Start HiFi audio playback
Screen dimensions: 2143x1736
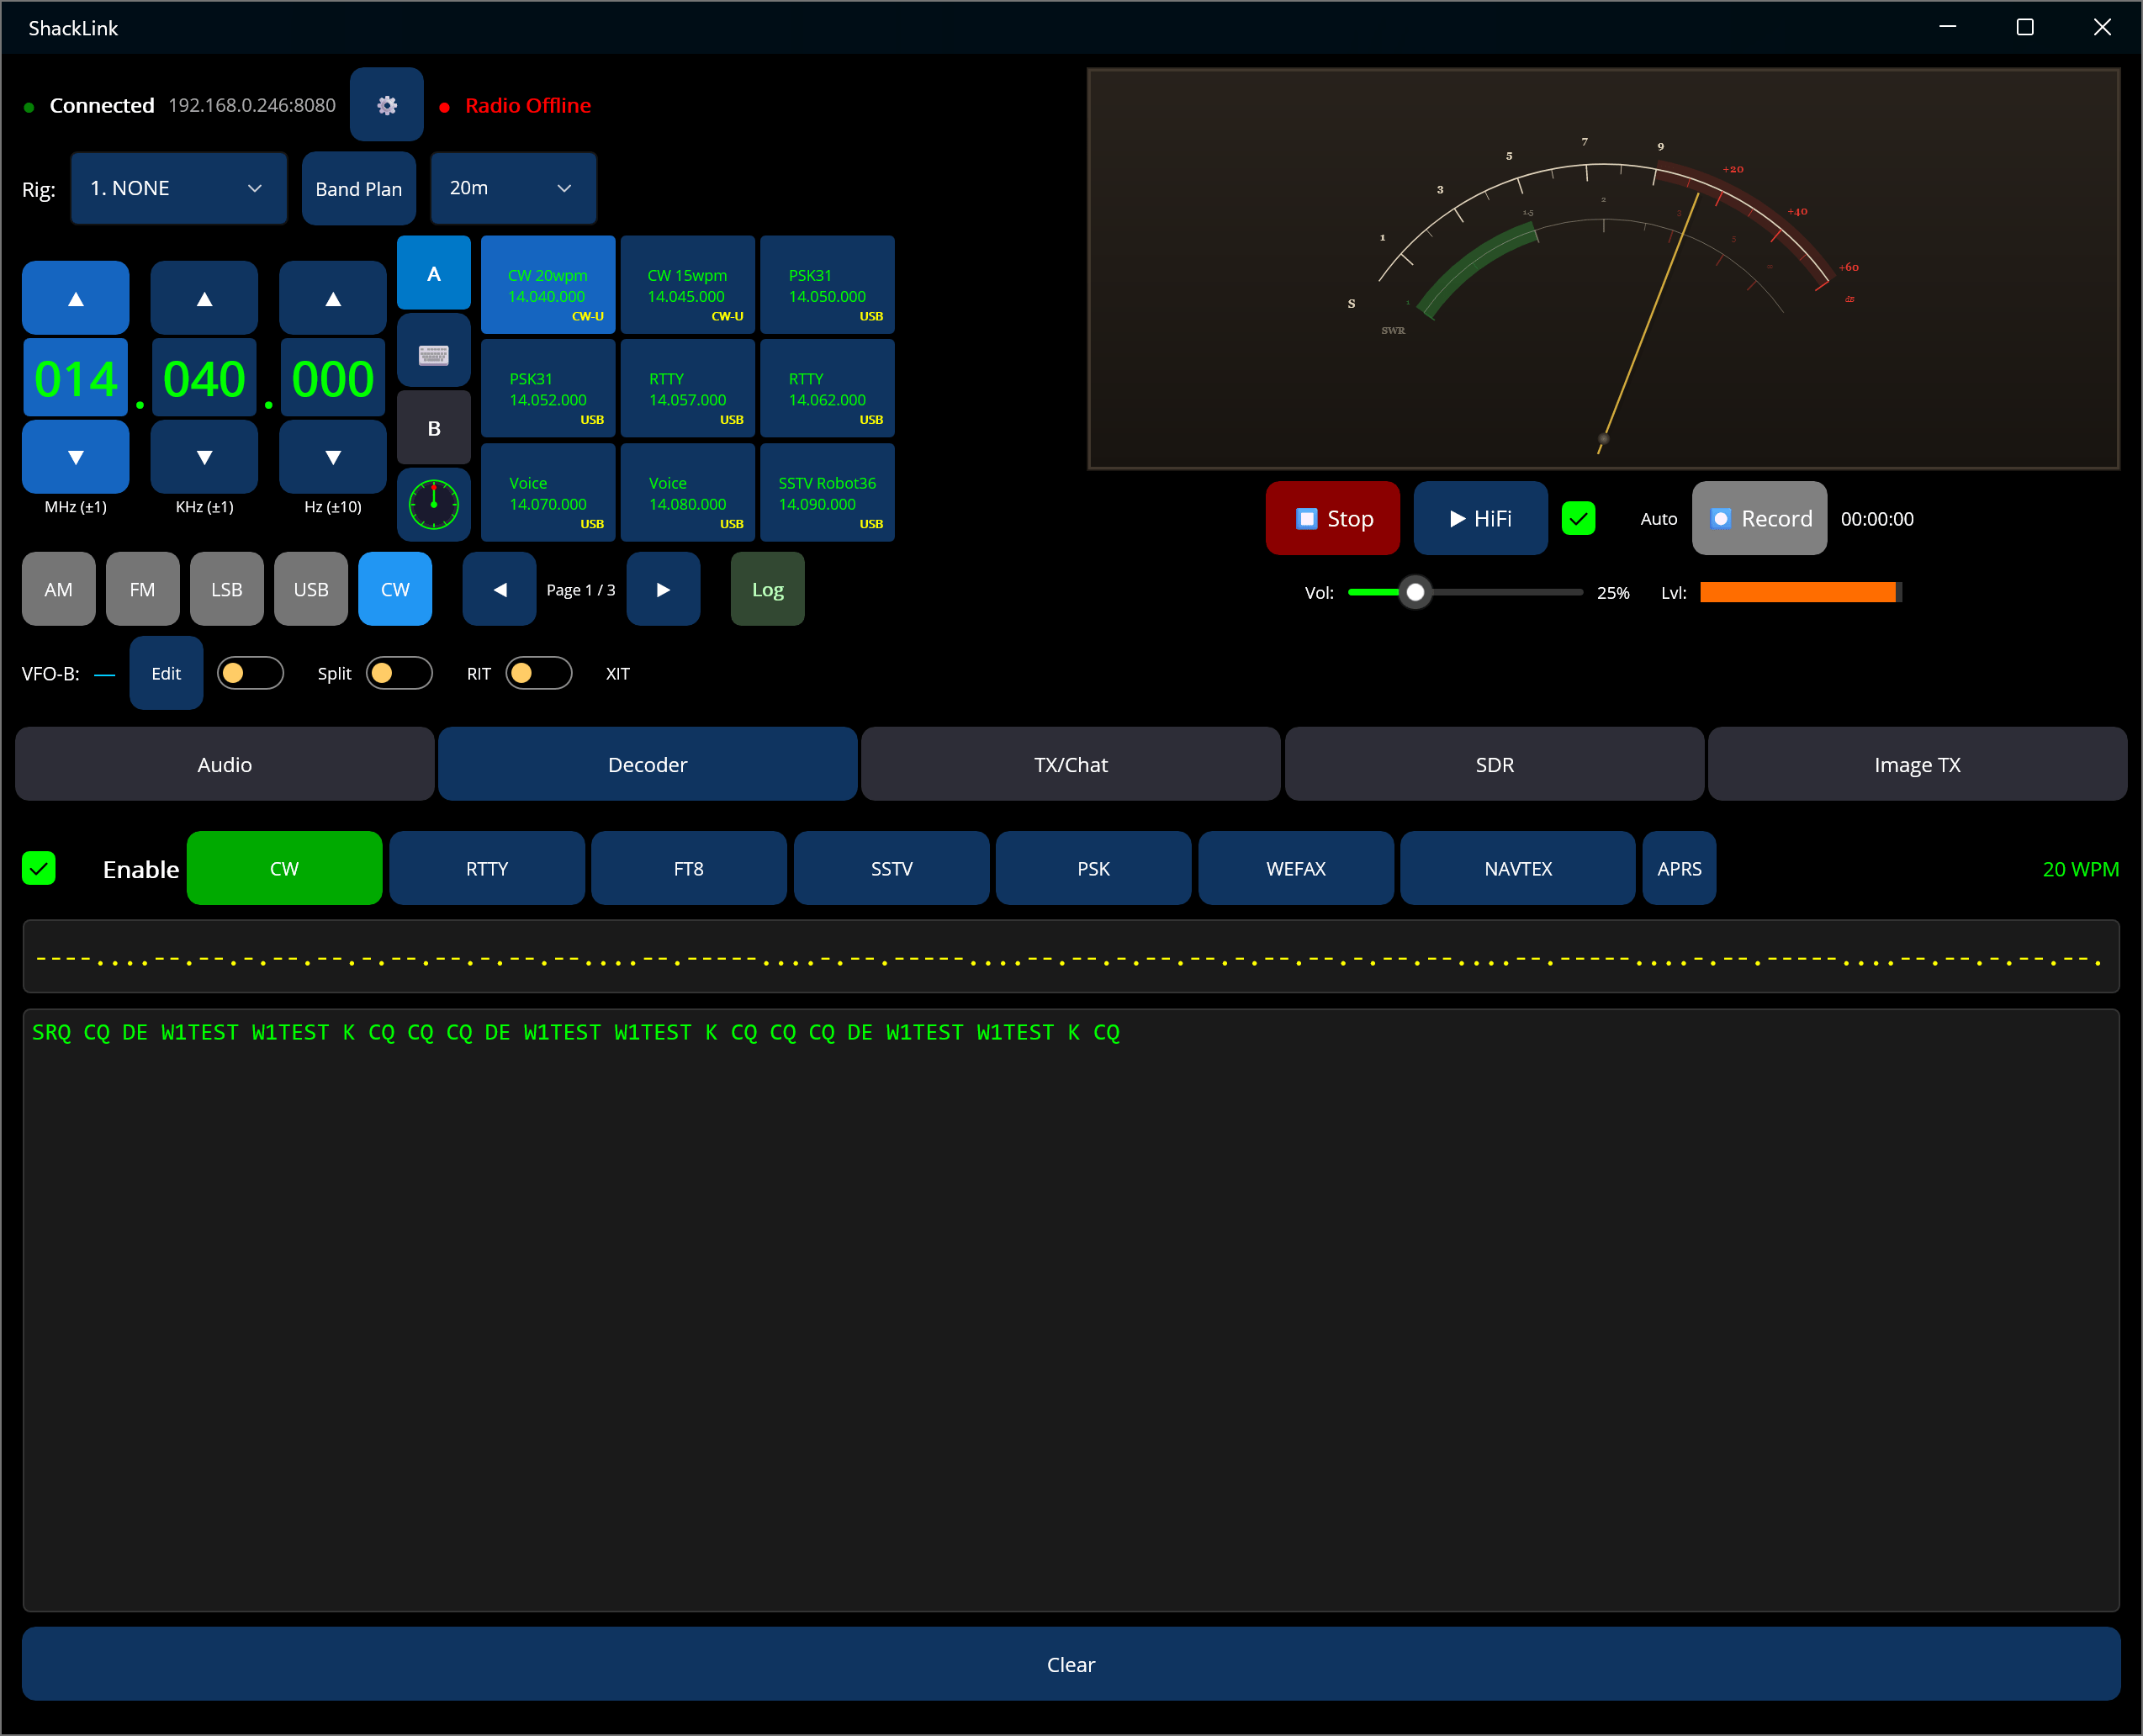tap(1480, 518)
